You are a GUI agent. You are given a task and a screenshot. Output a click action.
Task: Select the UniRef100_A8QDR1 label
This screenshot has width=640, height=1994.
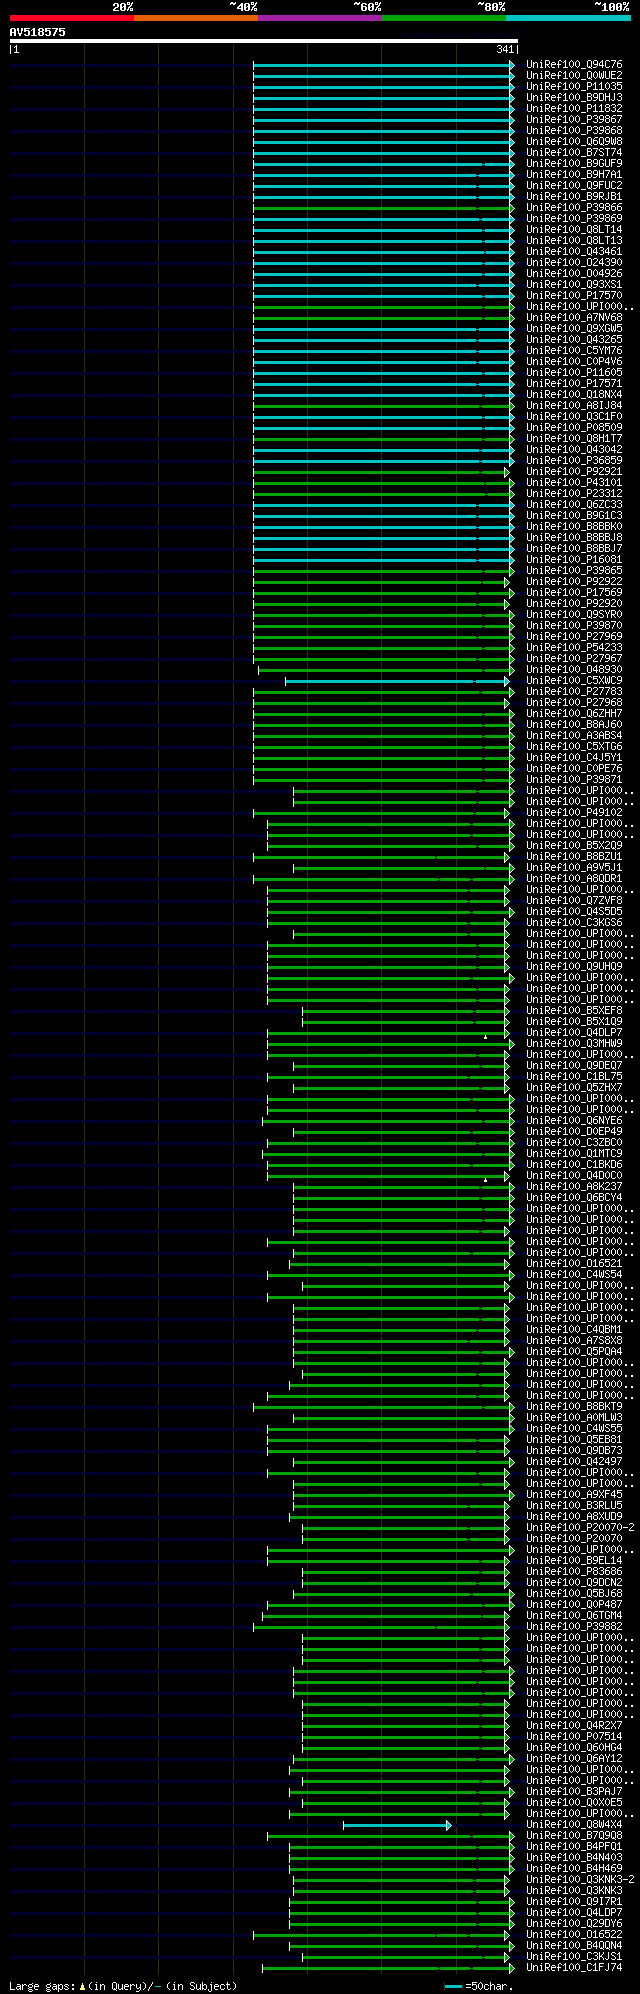[574, 879]
